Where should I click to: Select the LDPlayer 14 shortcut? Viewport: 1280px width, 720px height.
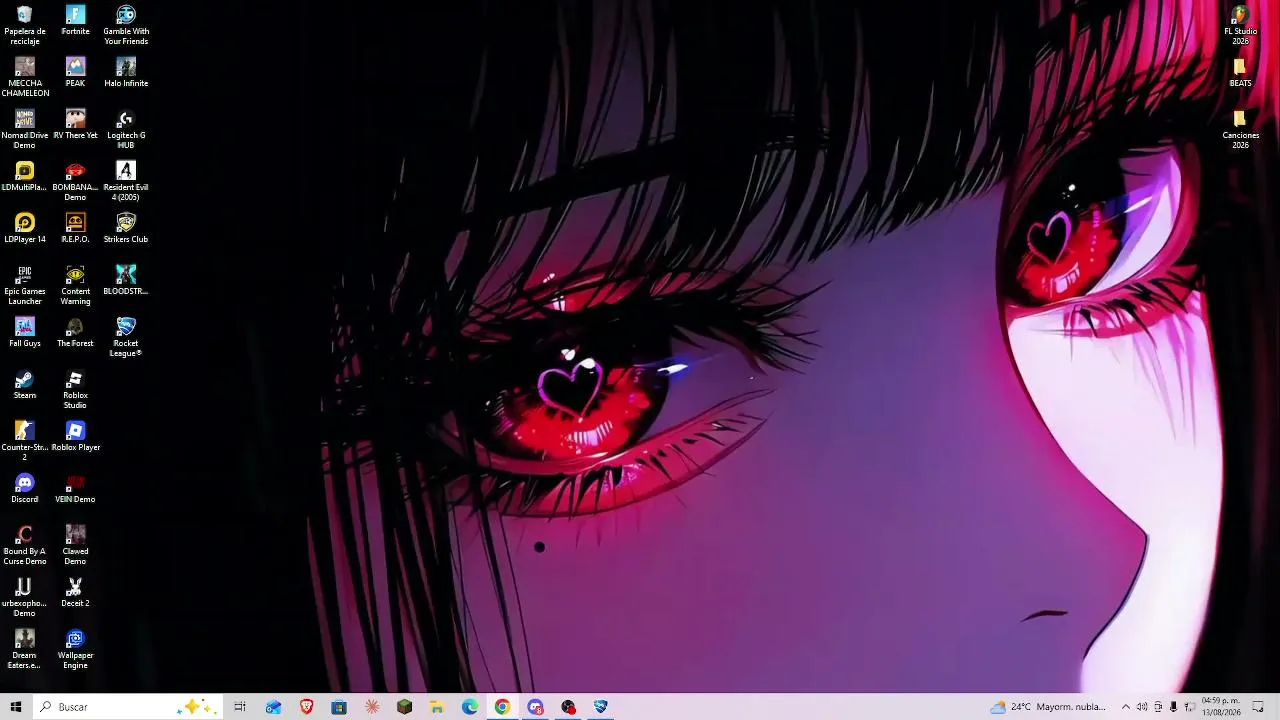pos(25,228)
